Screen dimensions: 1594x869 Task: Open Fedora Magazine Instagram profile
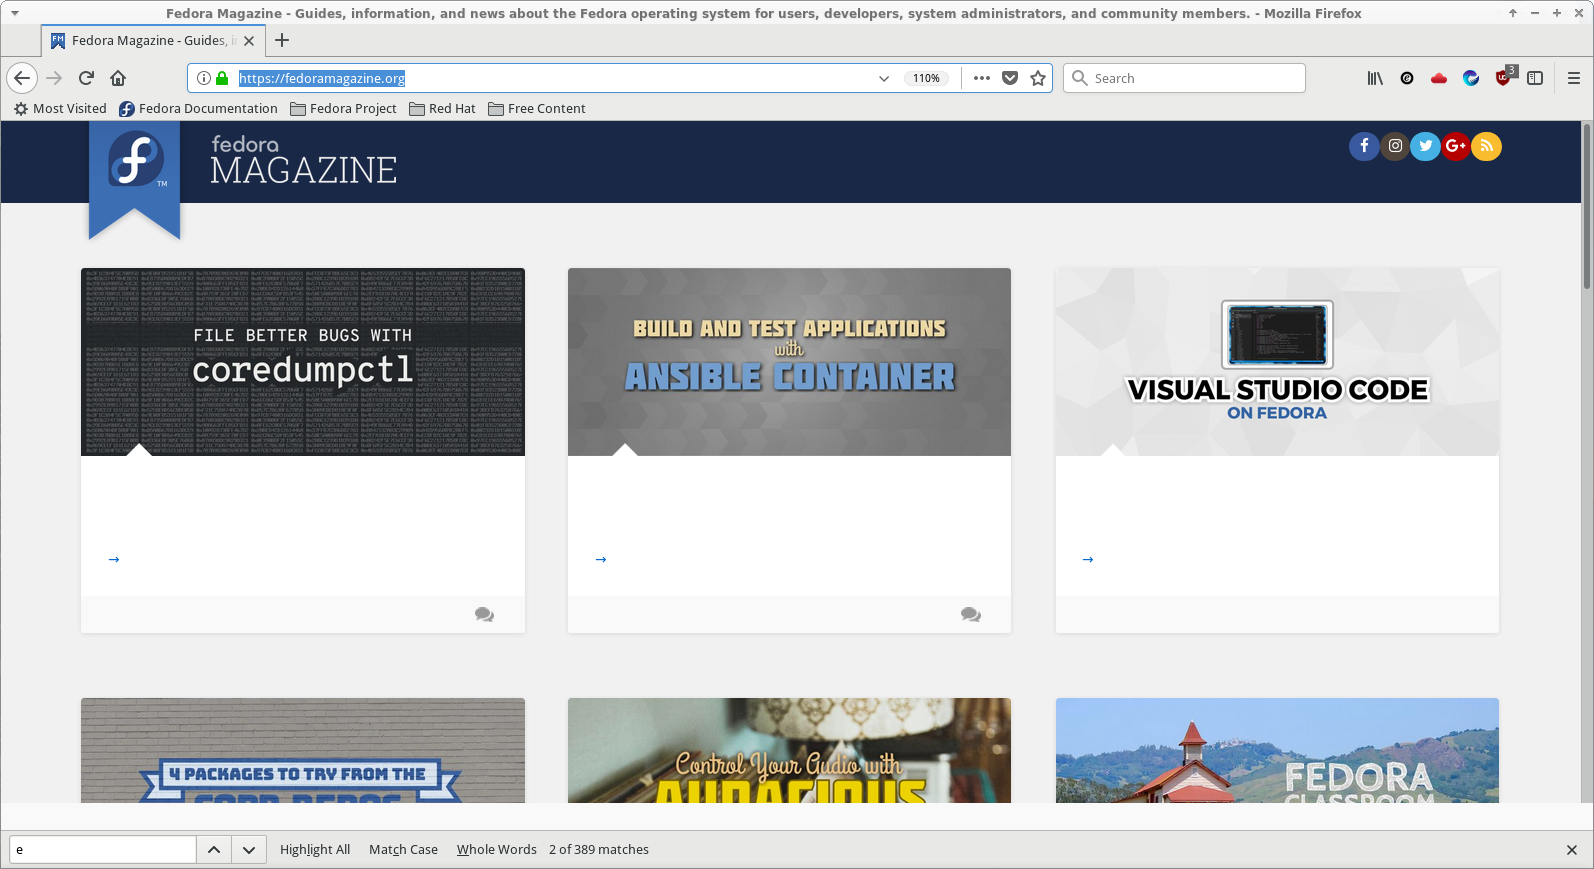(1395, 146)
